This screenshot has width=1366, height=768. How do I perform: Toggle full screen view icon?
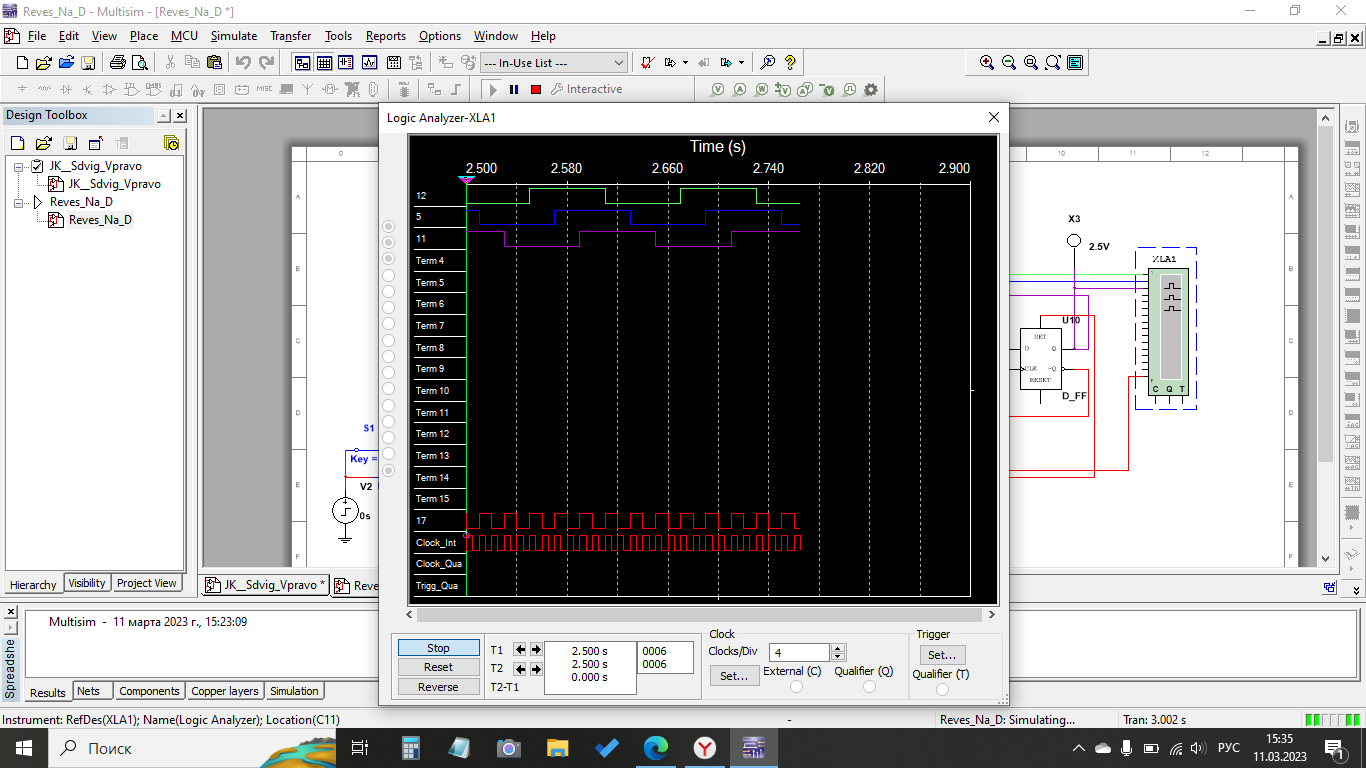tap(1075, 62)
